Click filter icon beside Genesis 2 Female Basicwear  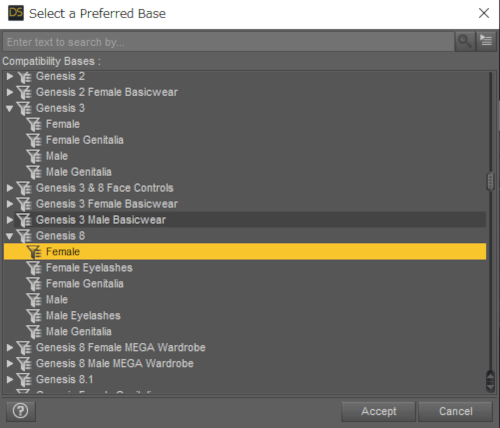(24, 92)
